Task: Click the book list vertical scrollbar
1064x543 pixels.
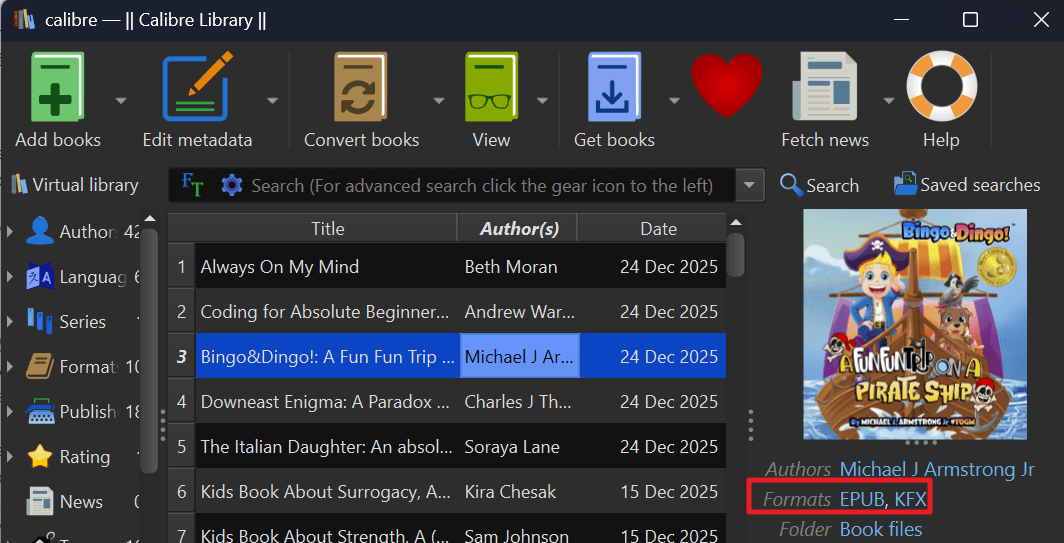Action: [736, 255]
